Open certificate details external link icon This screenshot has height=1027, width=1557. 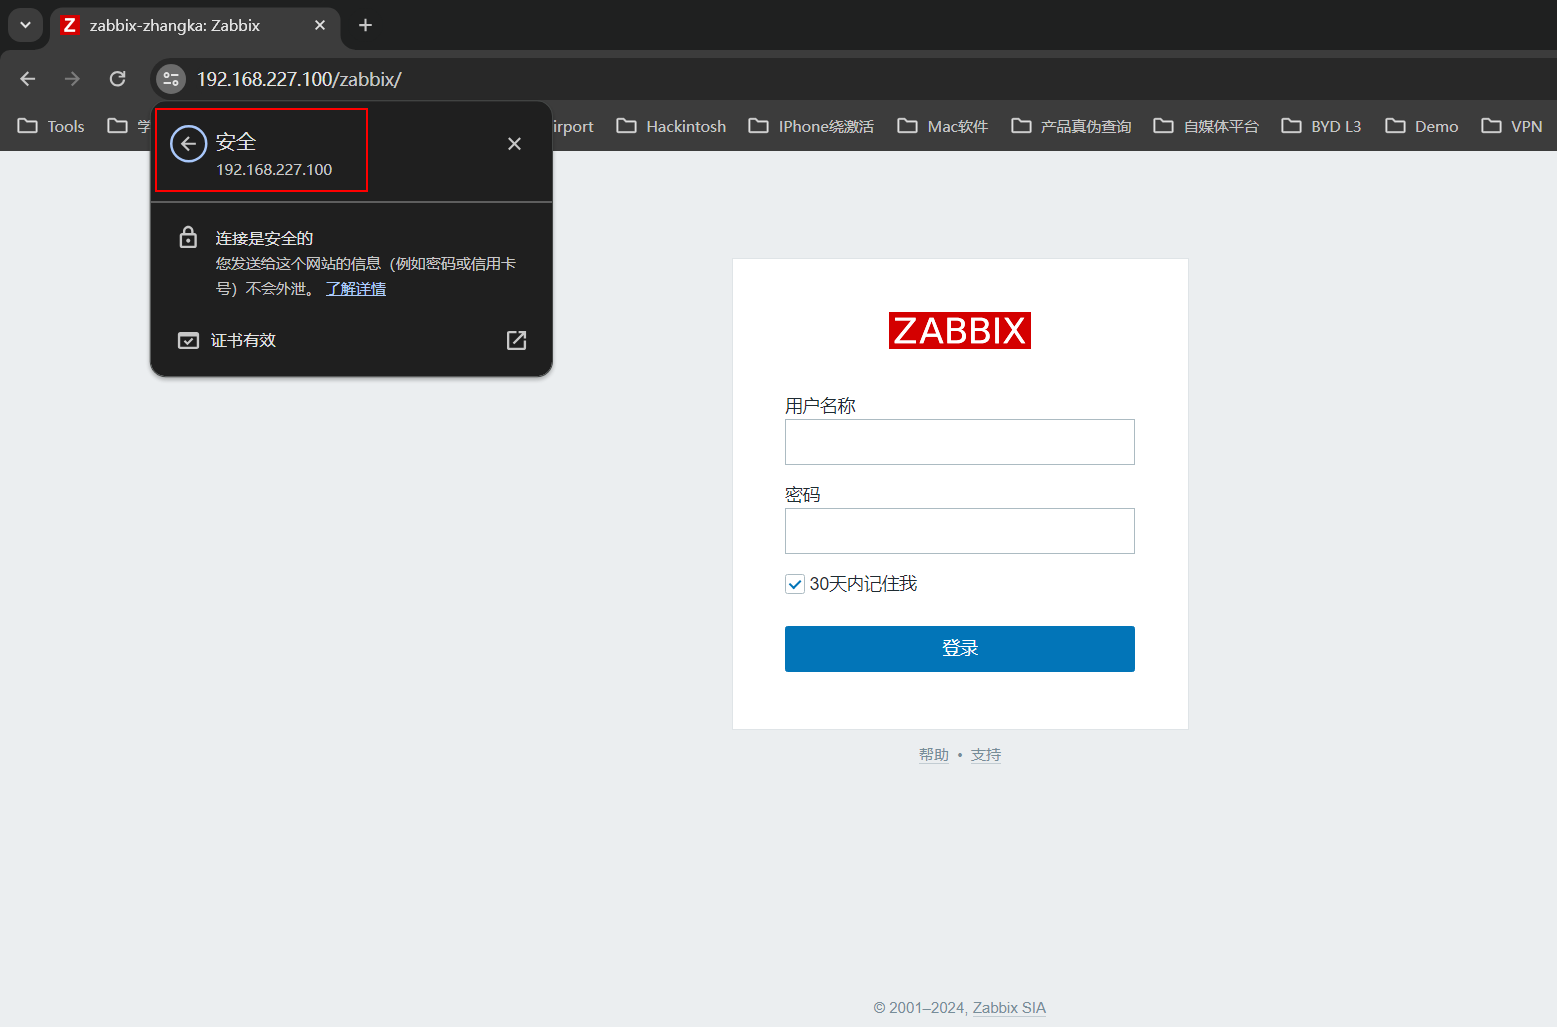[516, 340]
